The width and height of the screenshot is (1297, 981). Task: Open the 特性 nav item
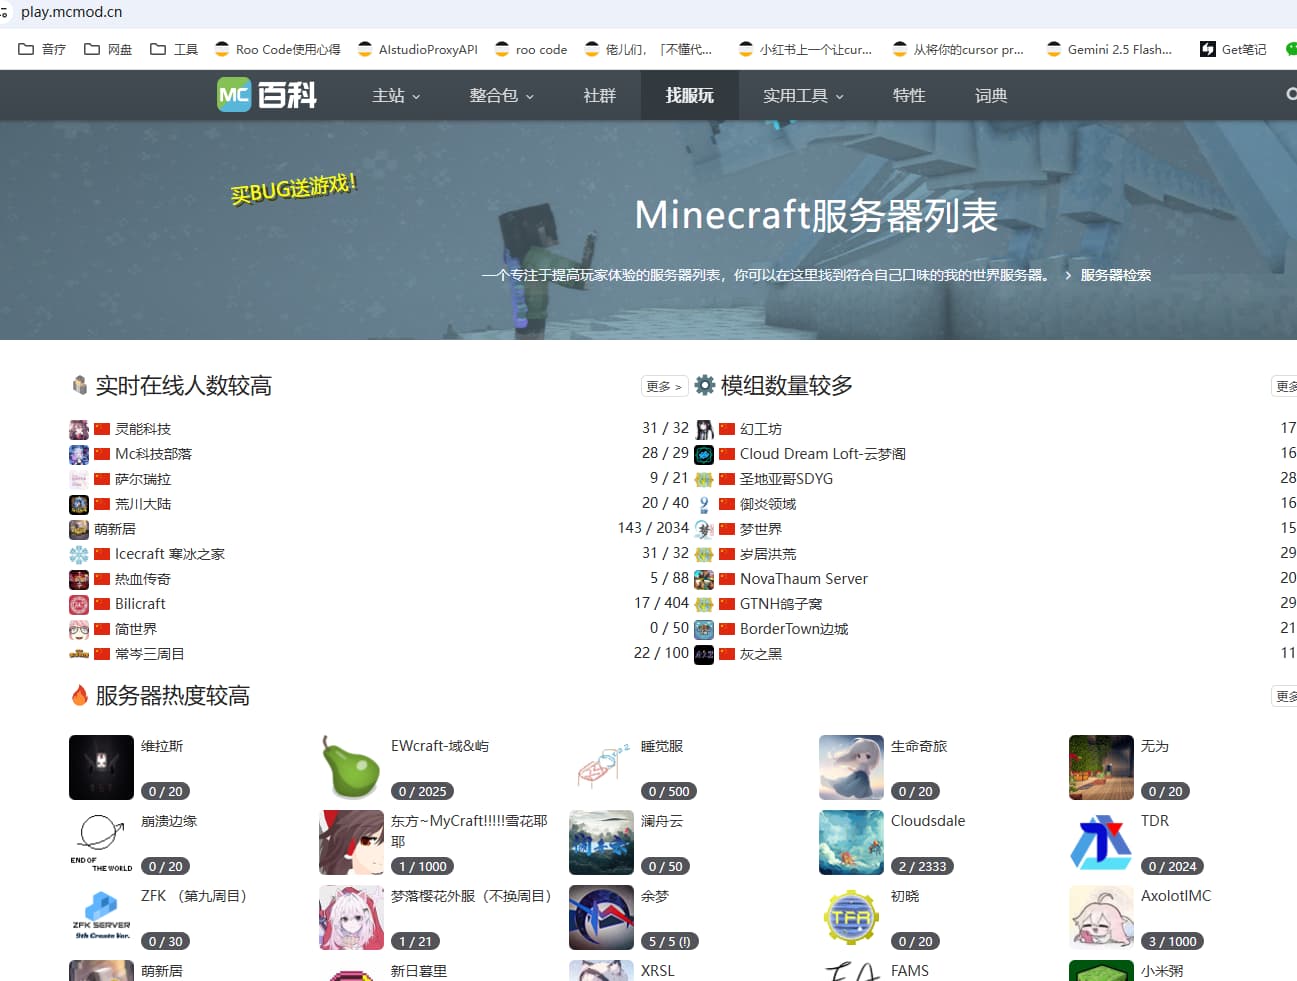coord(909,95)
